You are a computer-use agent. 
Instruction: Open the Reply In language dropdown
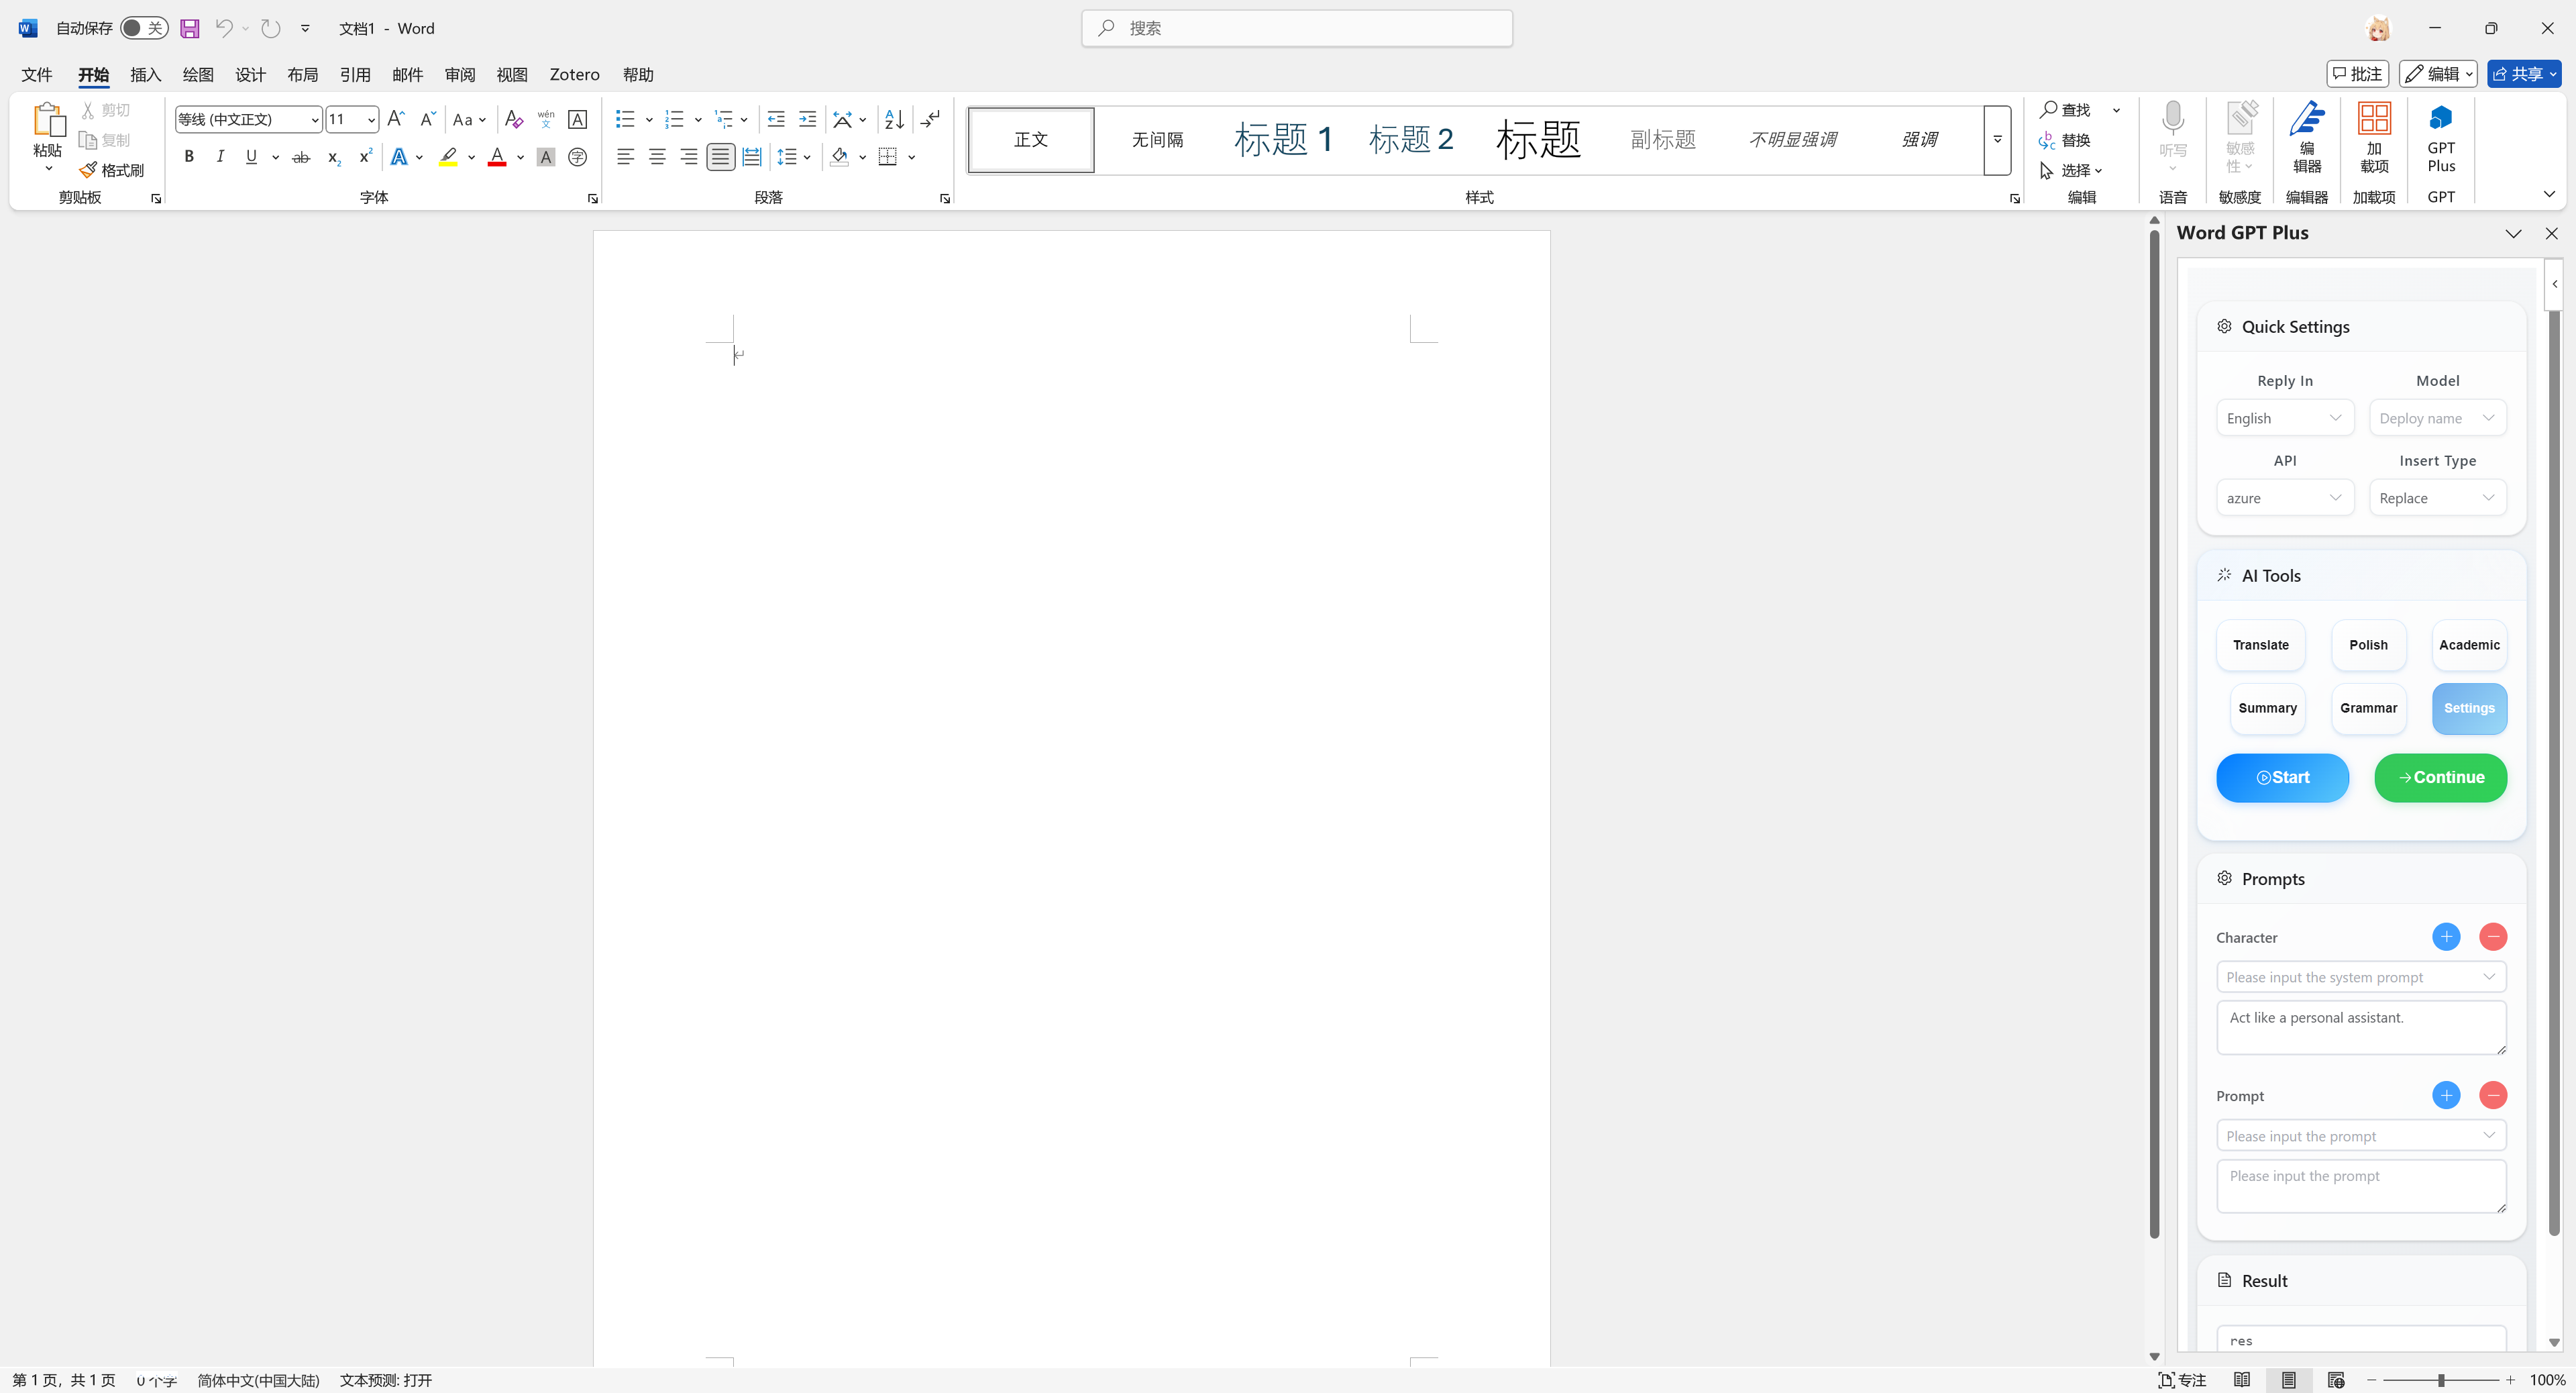pyautogui.click(x=2284, y=418)
